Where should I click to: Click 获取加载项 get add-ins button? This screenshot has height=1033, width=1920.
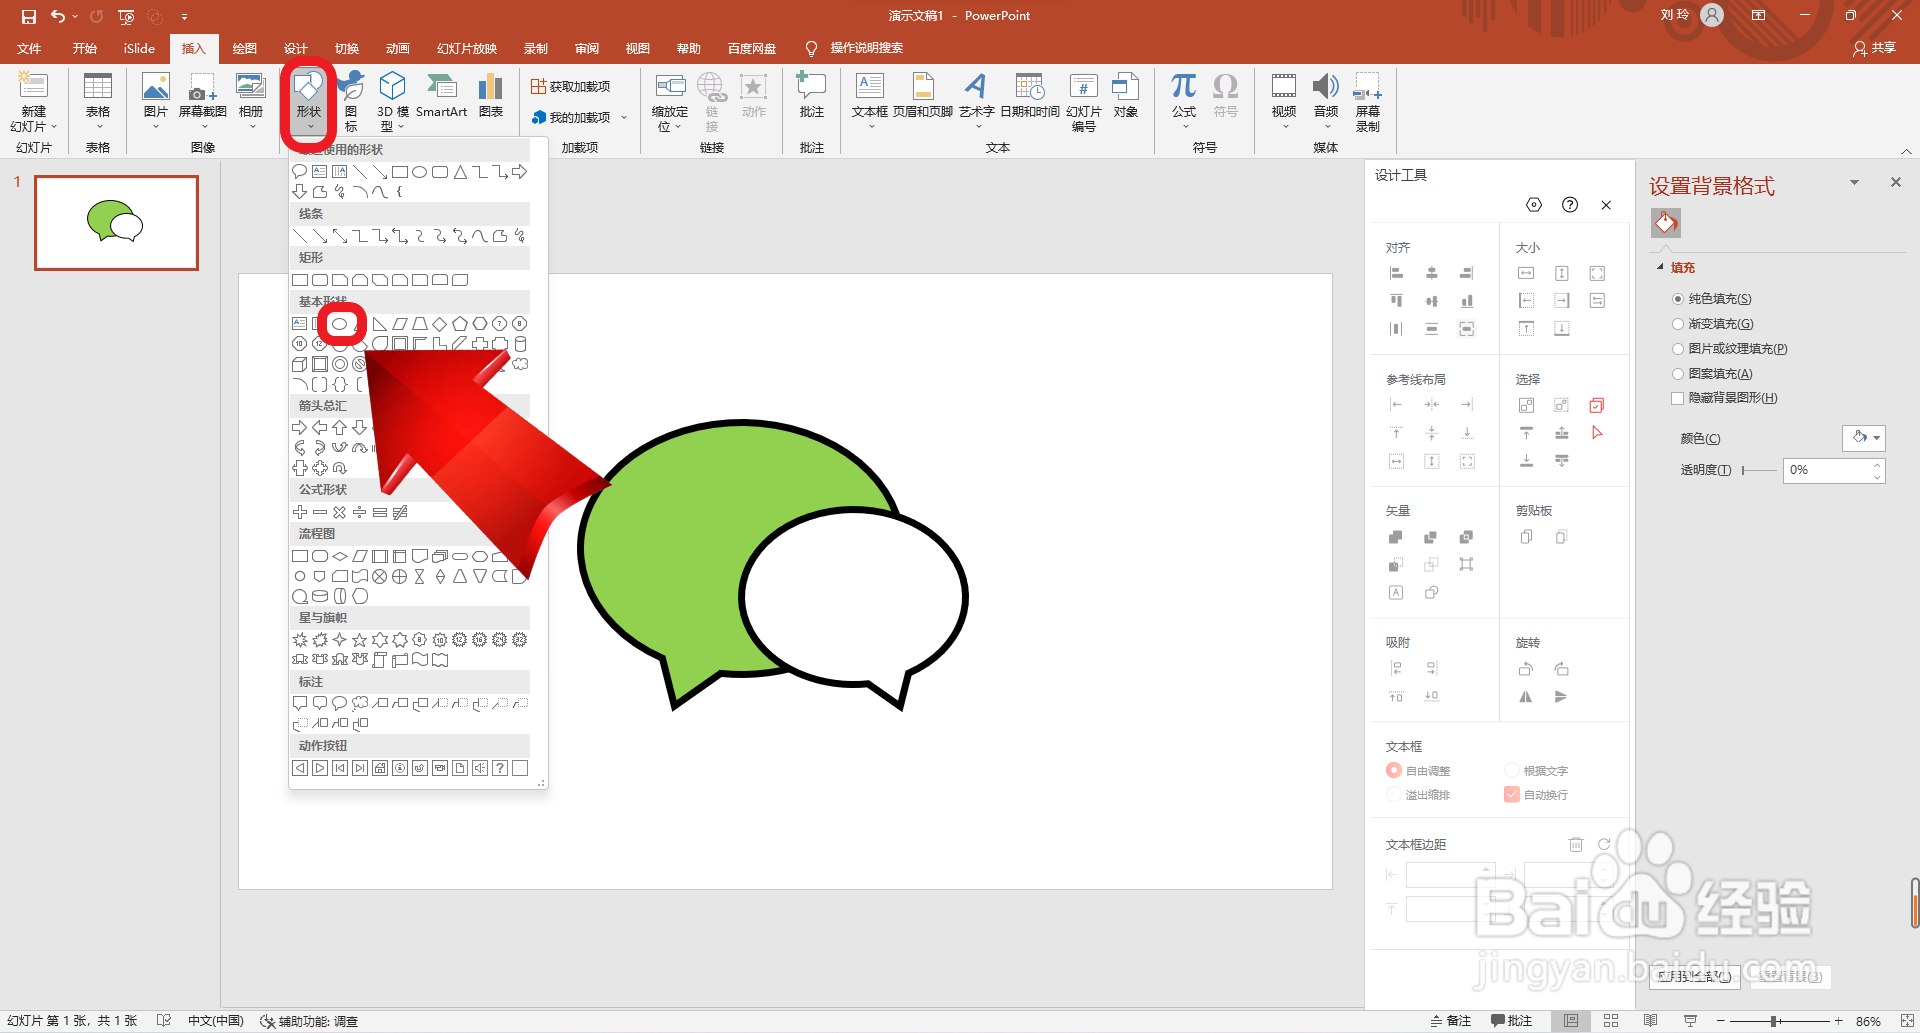point(571,87)
